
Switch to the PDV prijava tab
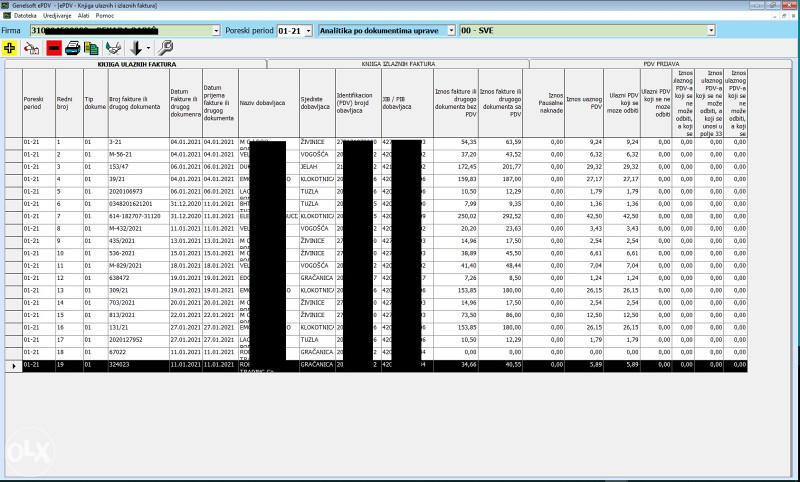661,63
